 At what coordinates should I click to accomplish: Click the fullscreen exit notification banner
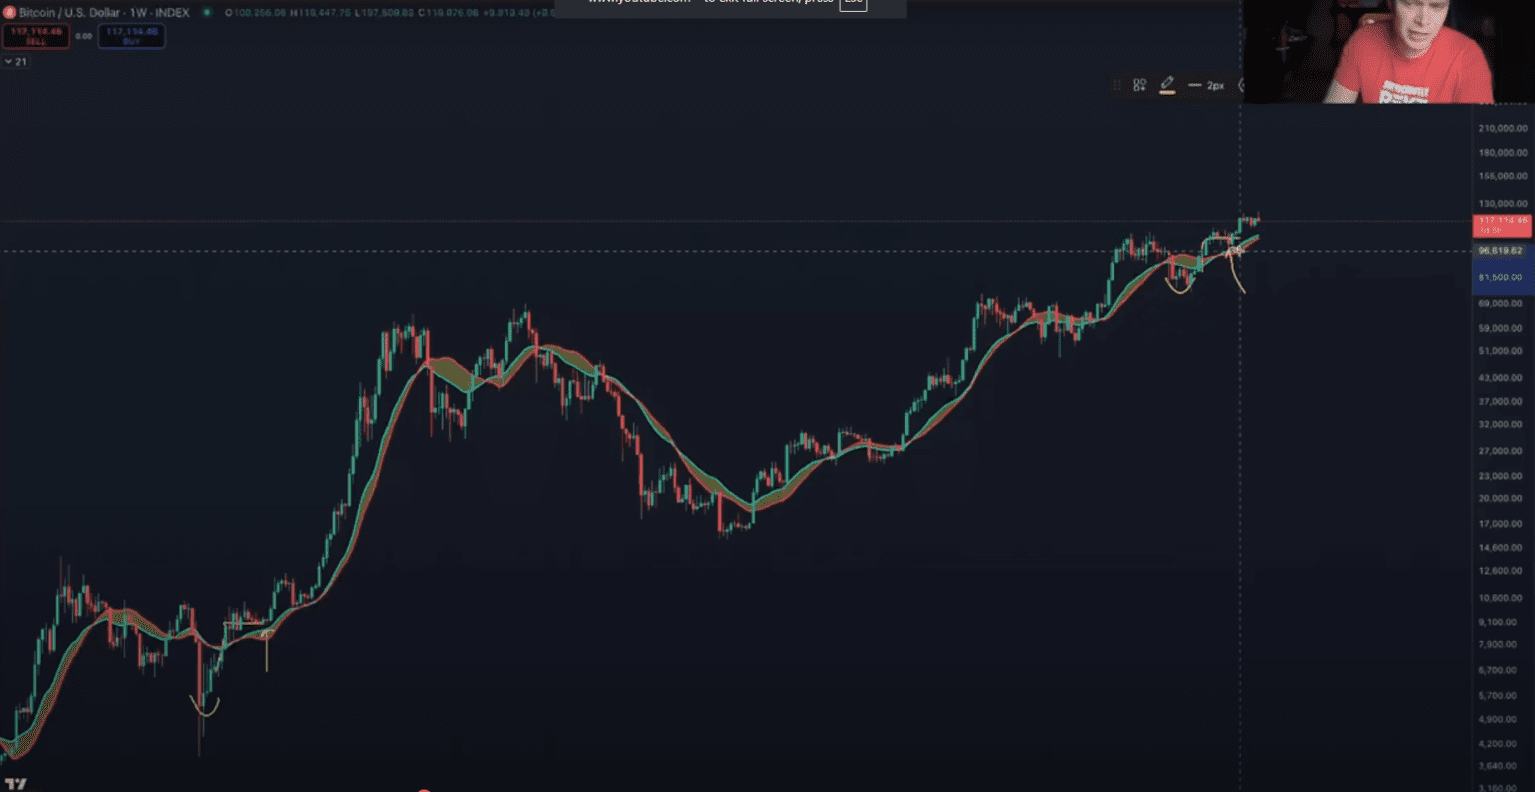click(730, 6)
